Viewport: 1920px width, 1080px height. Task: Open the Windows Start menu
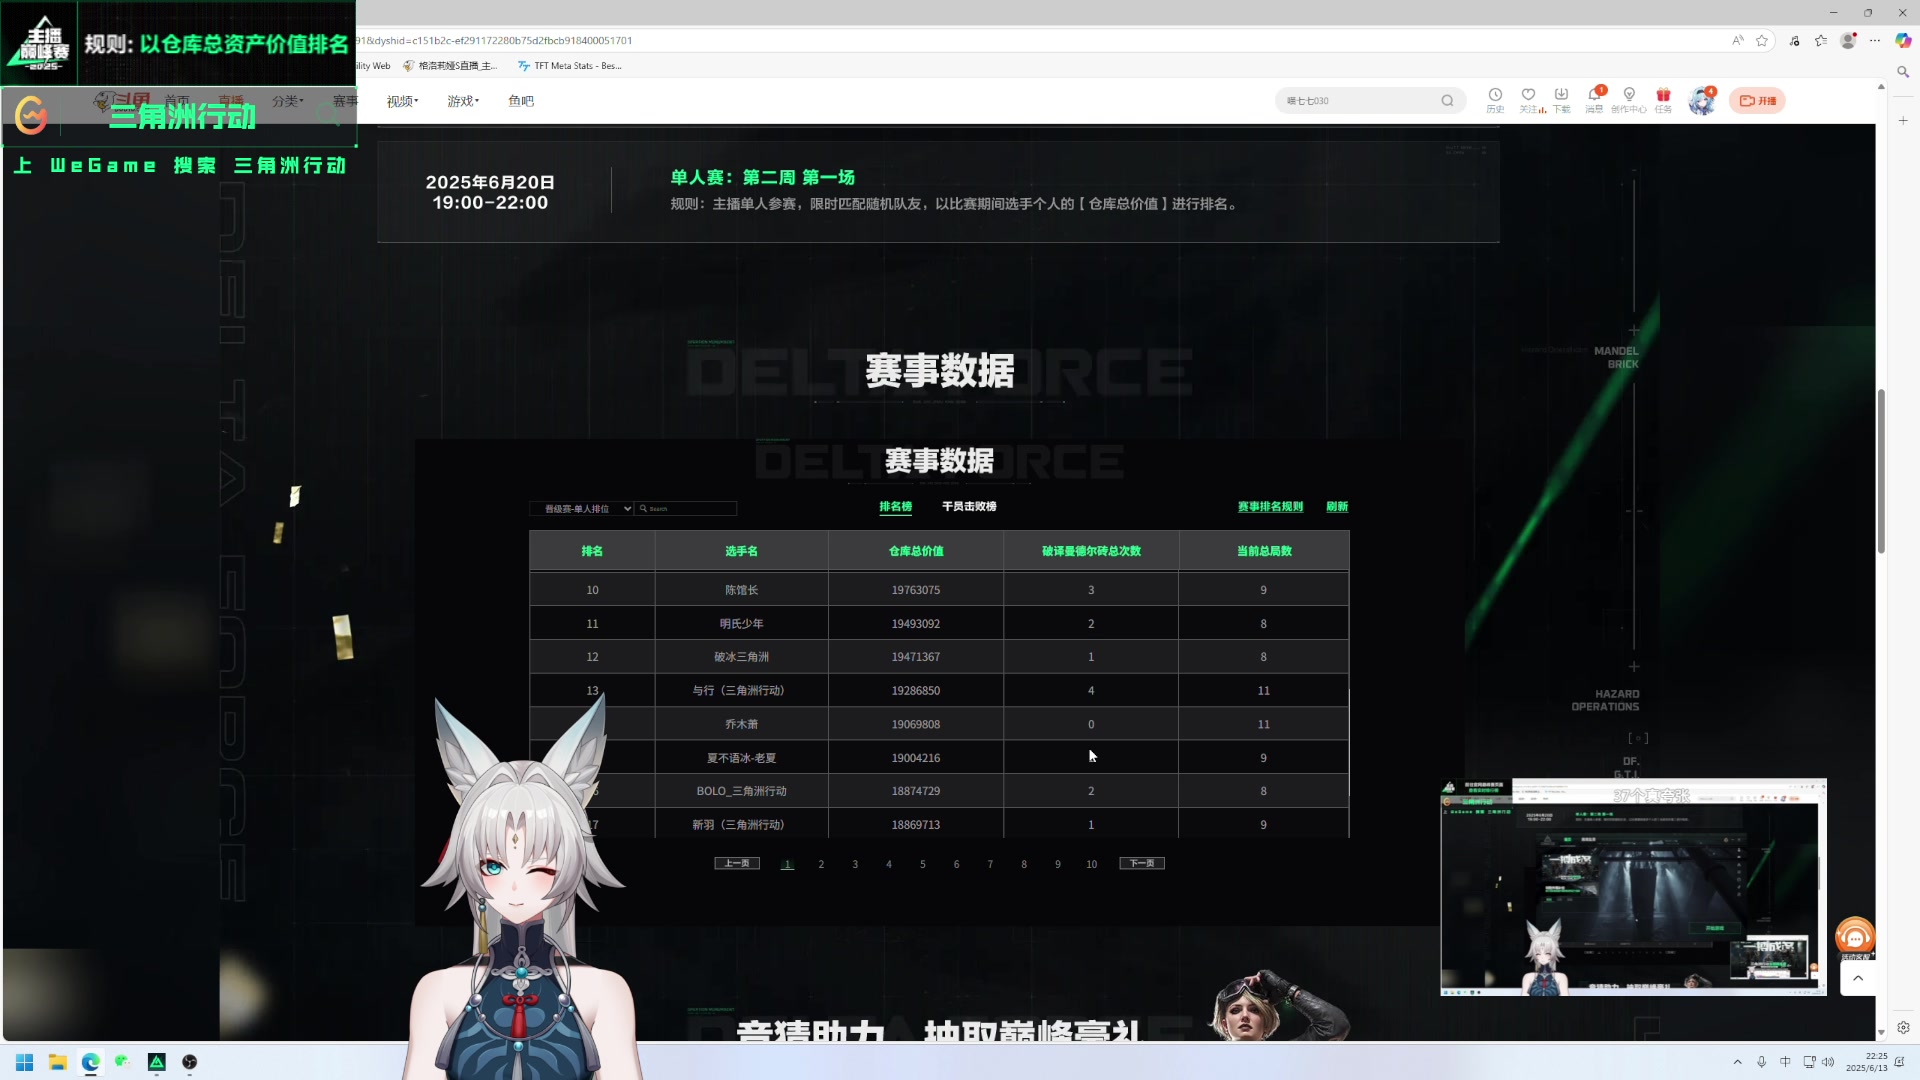pos(24,1062)
